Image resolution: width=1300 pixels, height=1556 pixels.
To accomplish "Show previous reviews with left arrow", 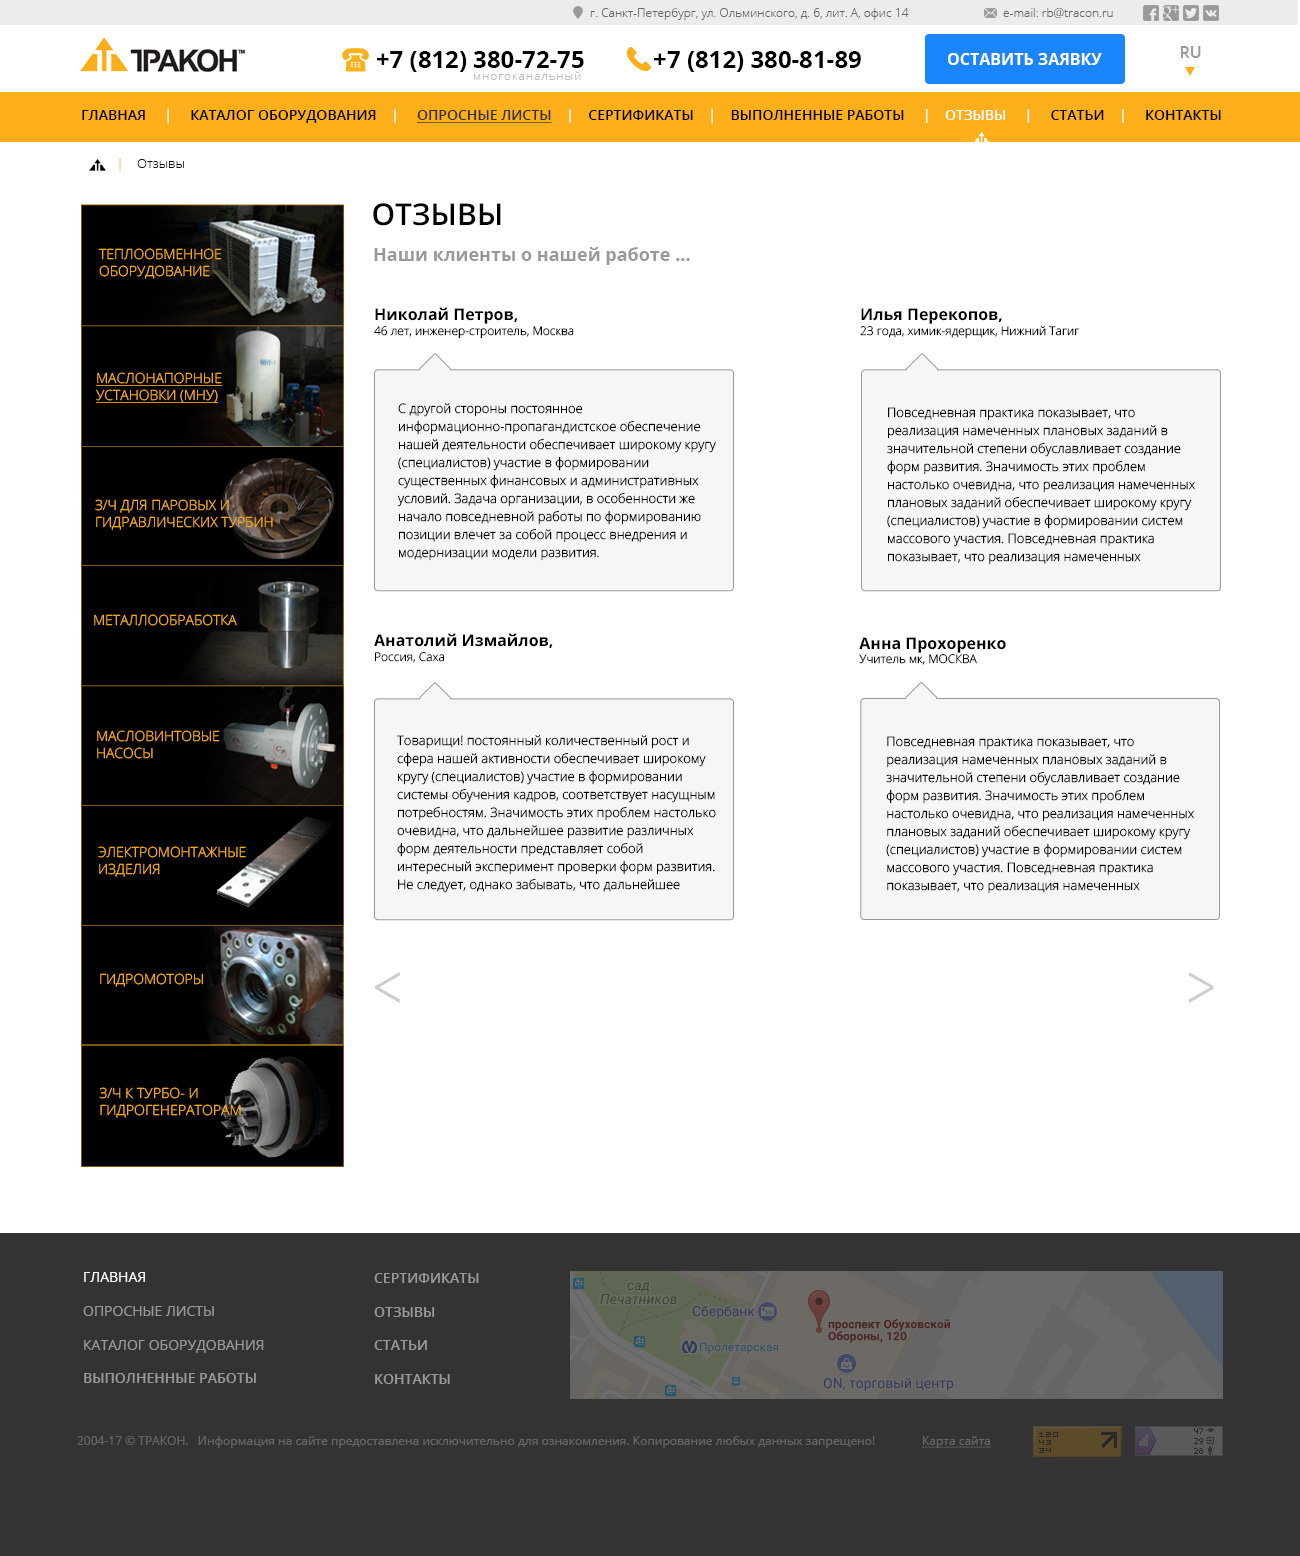I will [387, 987].
